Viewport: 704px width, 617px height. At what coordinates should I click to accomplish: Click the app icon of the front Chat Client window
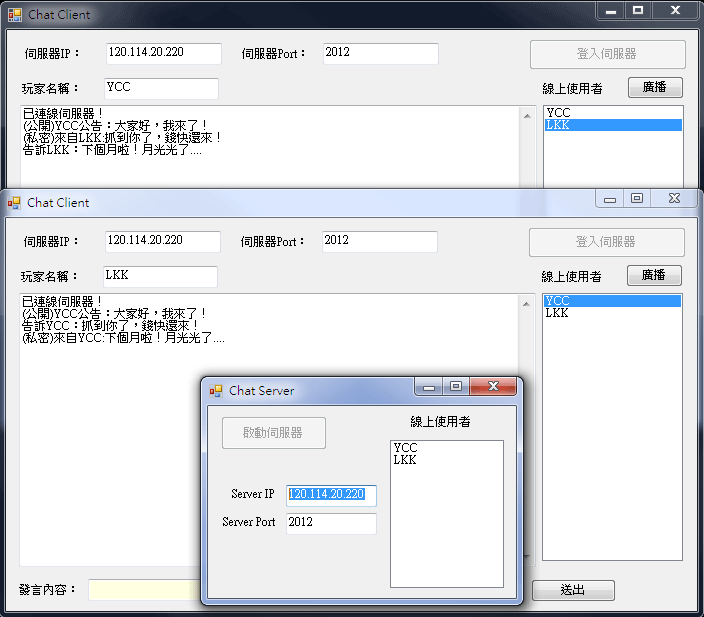click(14, 203)
